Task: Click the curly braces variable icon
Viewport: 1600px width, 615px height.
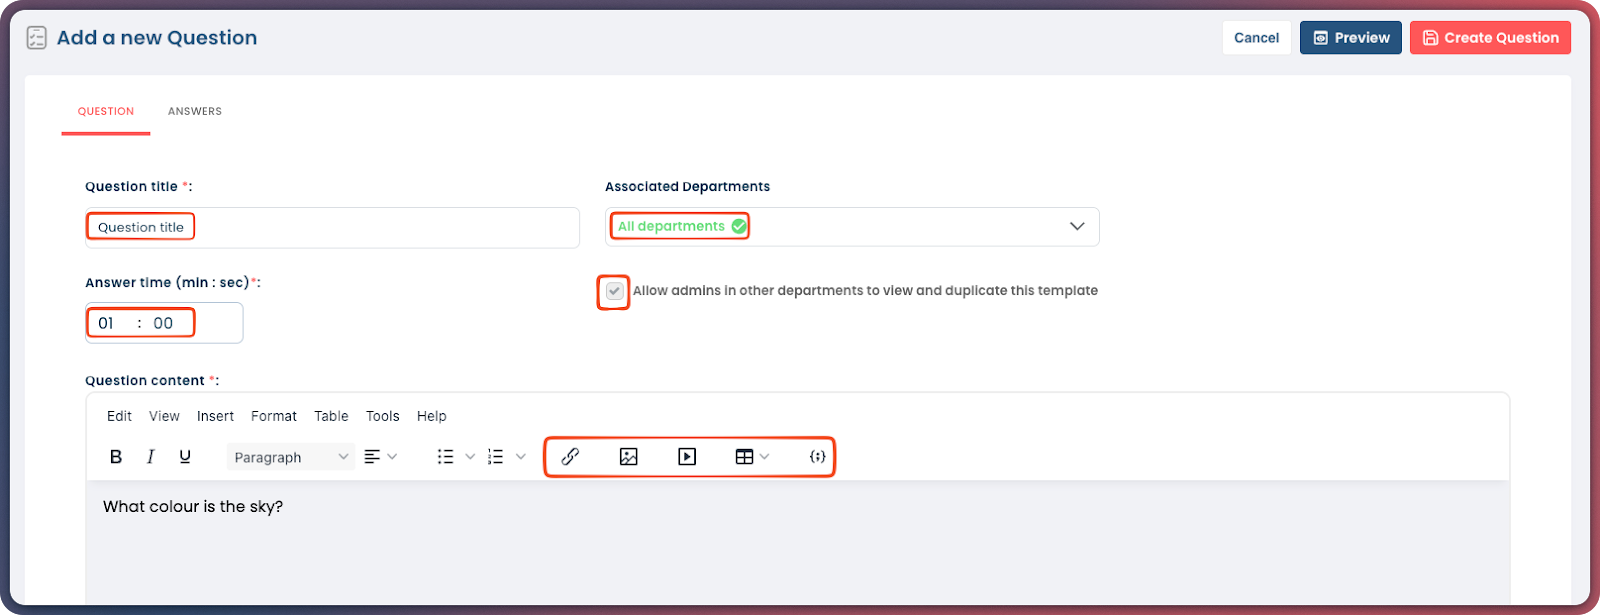Action: [x=817, y=457]
